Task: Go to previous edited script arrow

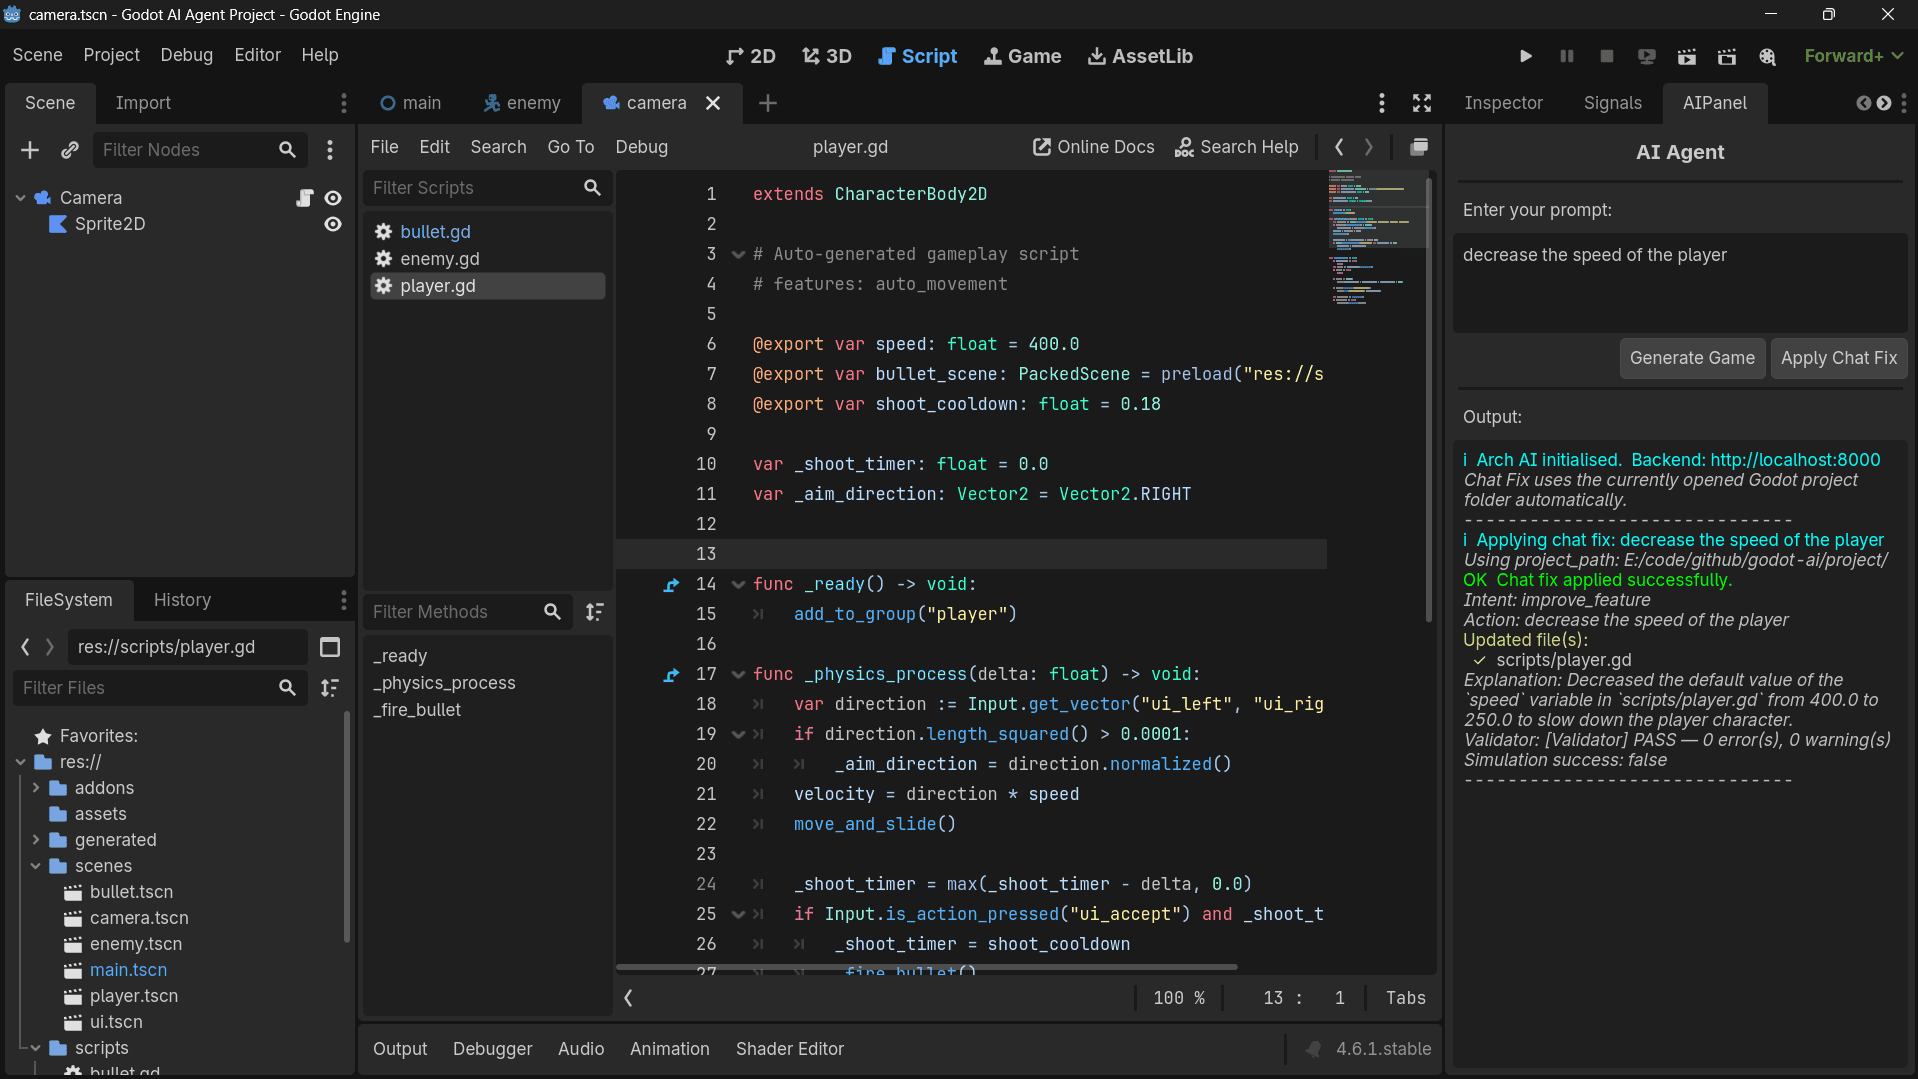Action: [x=1339, y=147]
